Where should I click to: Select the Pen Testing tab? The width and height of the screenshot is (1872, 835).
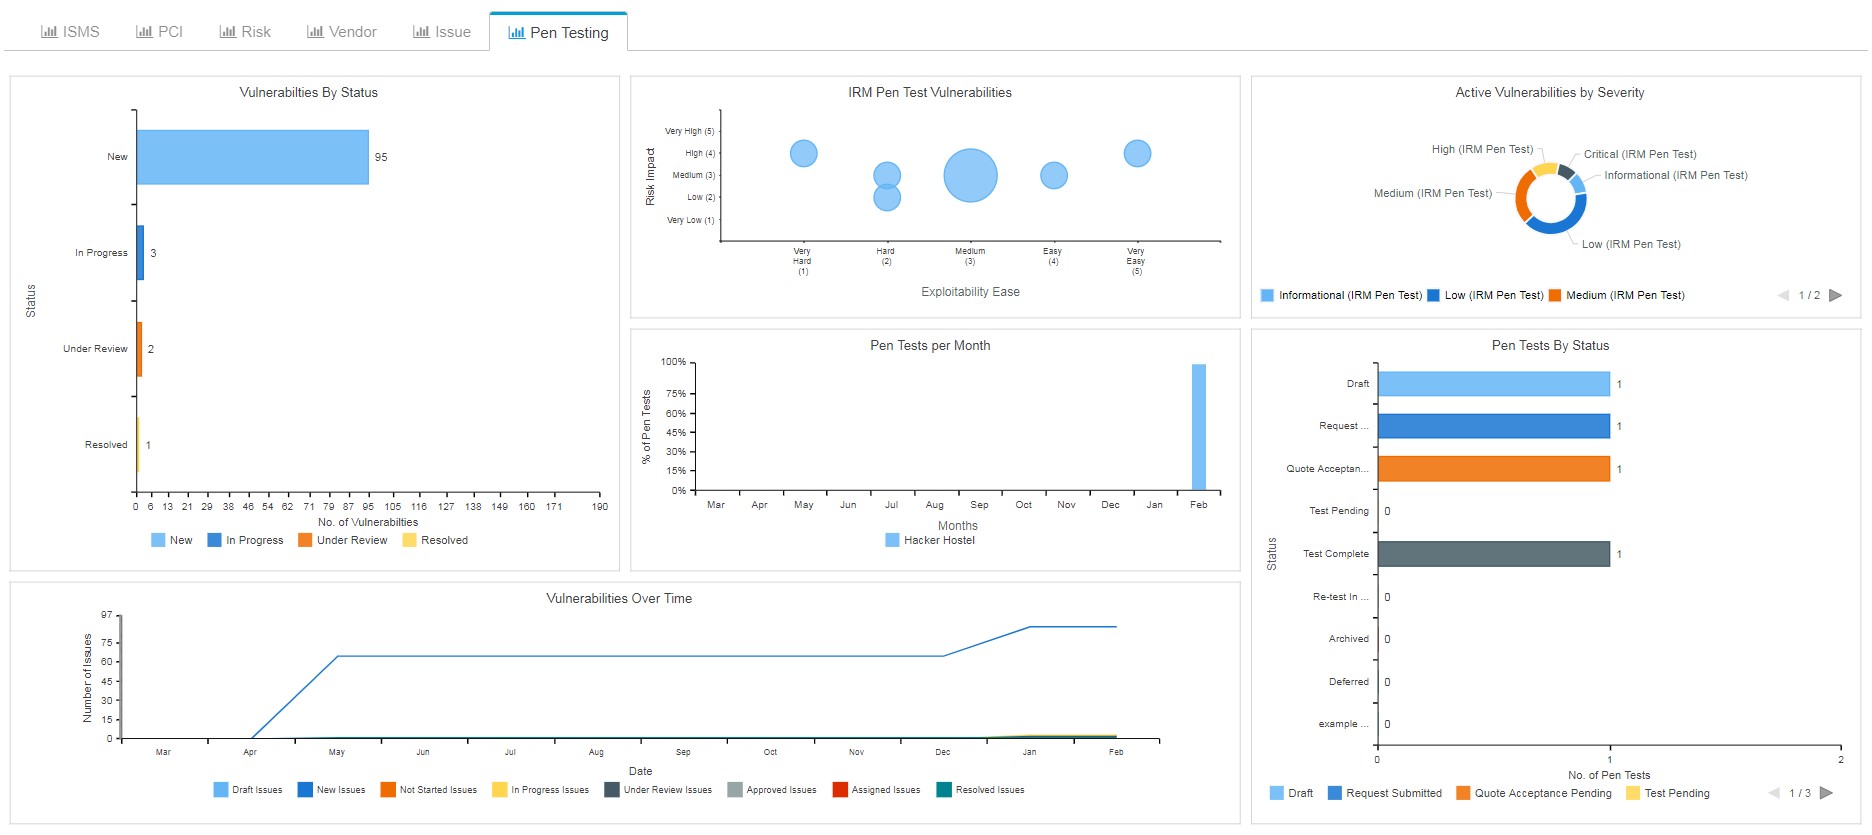pos(558,32)
